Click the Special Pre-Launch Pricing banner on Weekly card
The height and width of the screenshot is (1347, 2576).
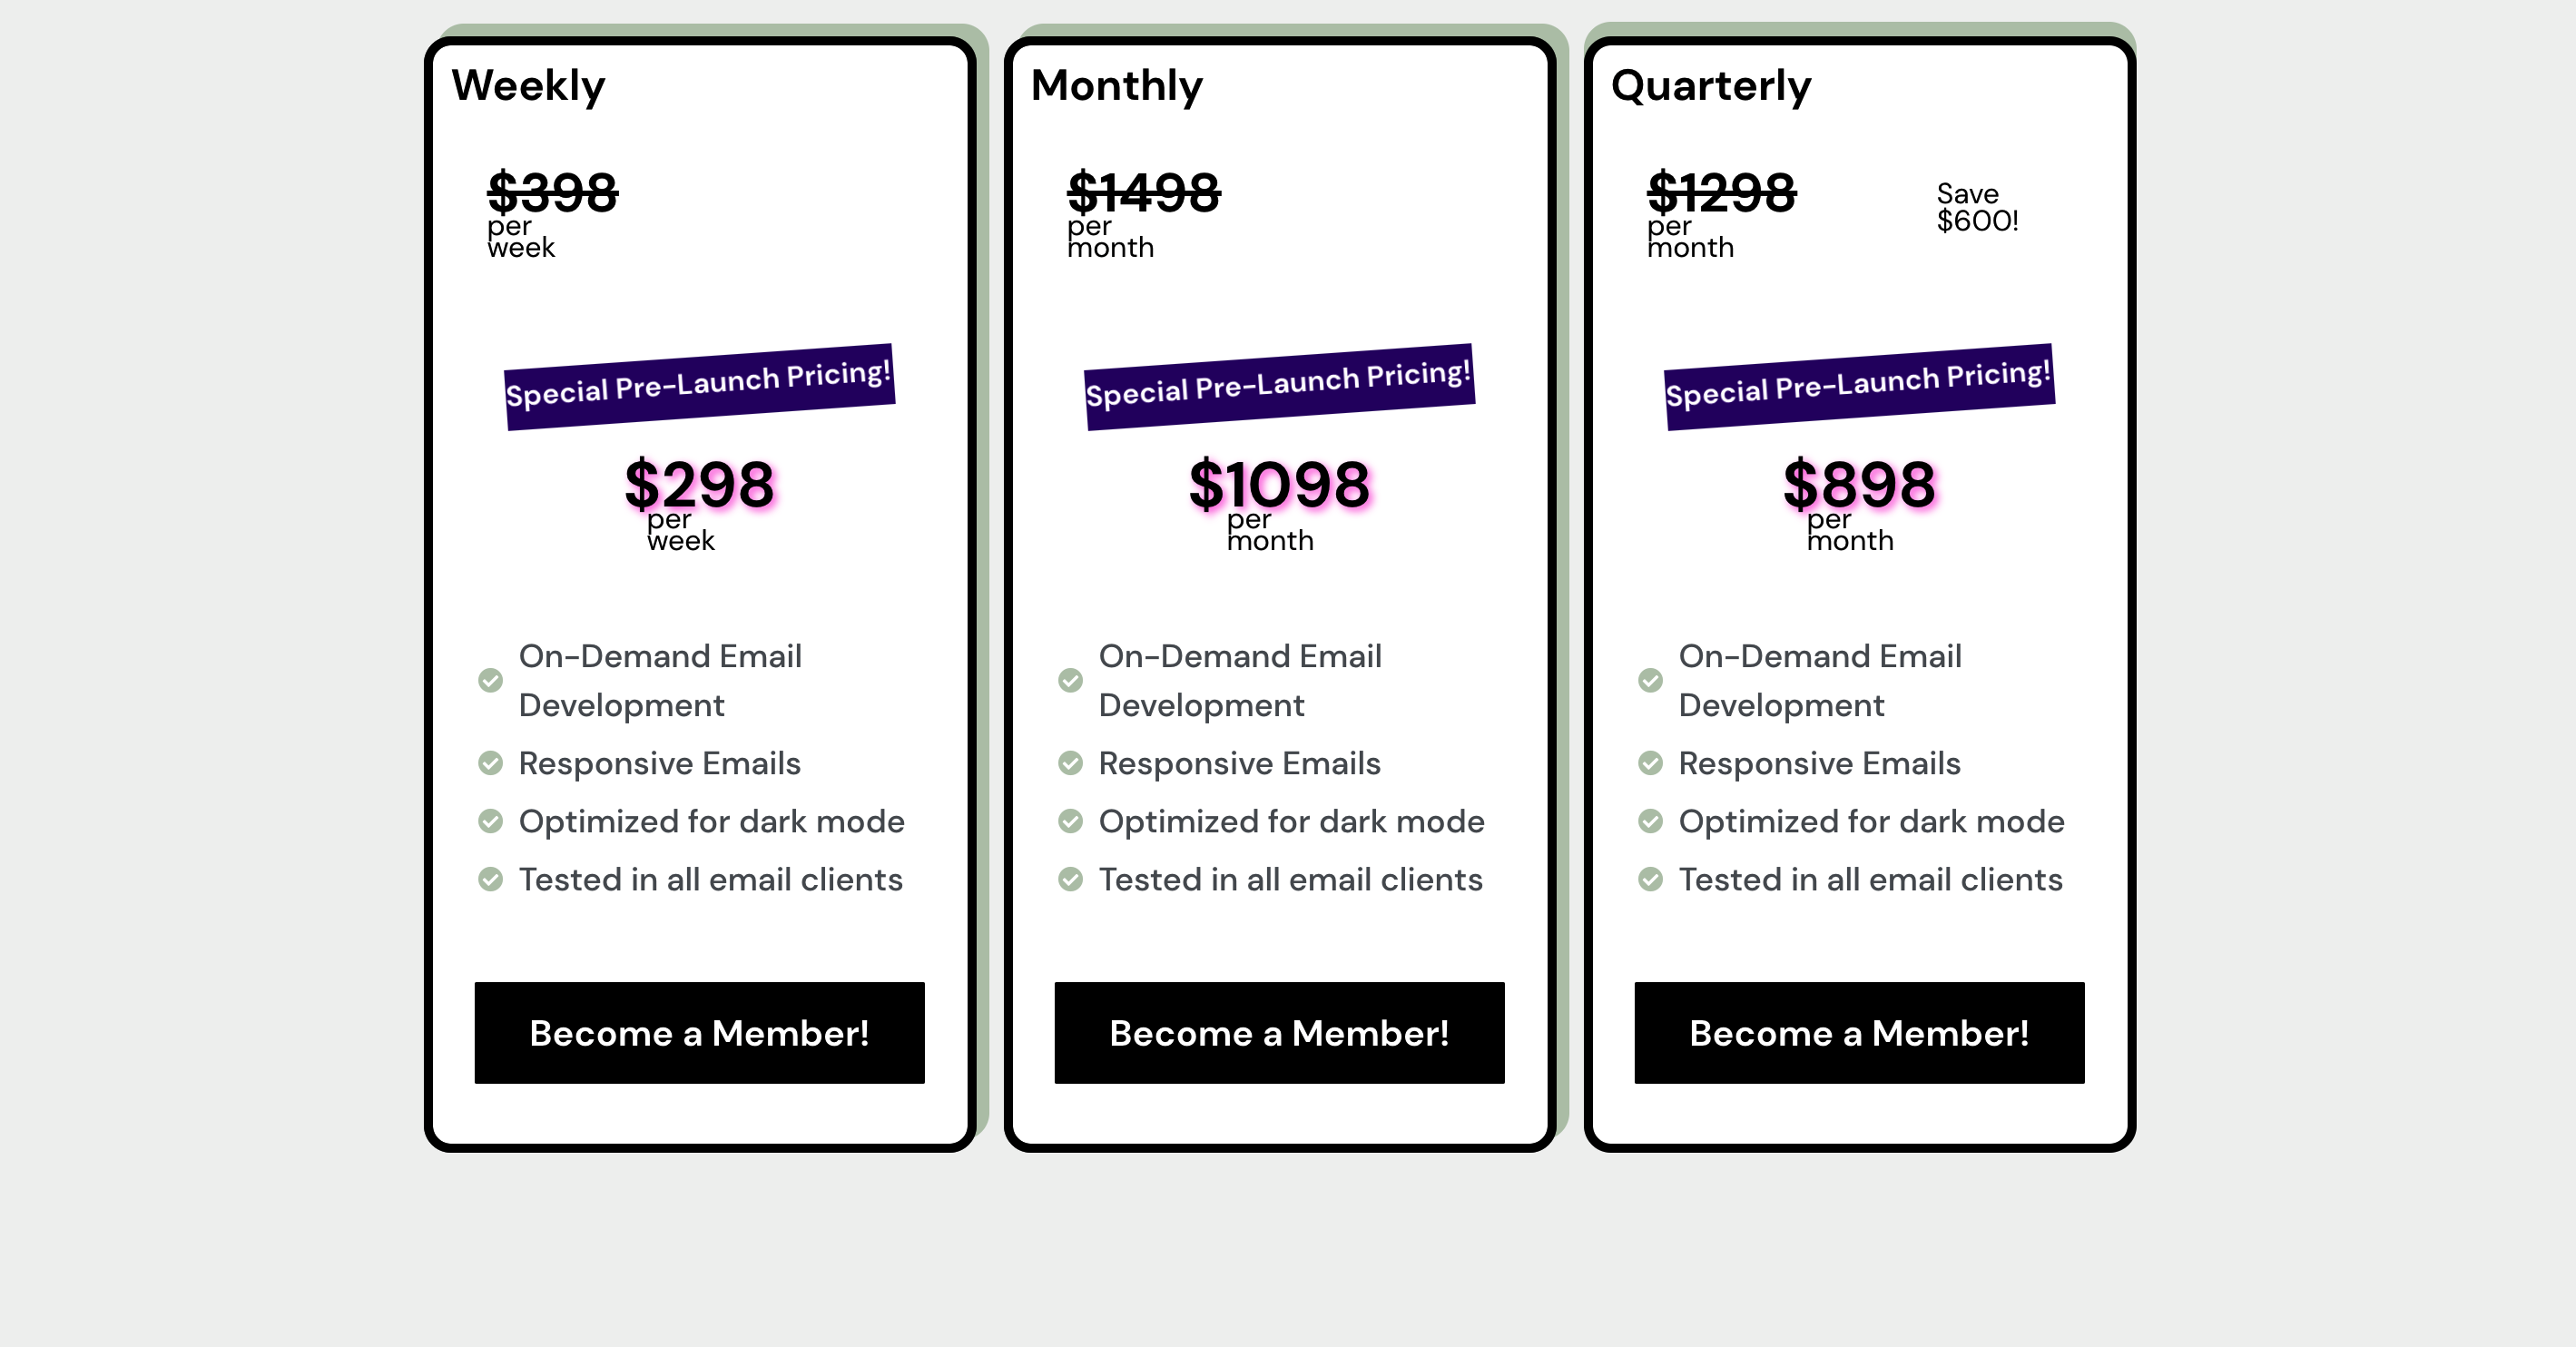pos(699,387)
